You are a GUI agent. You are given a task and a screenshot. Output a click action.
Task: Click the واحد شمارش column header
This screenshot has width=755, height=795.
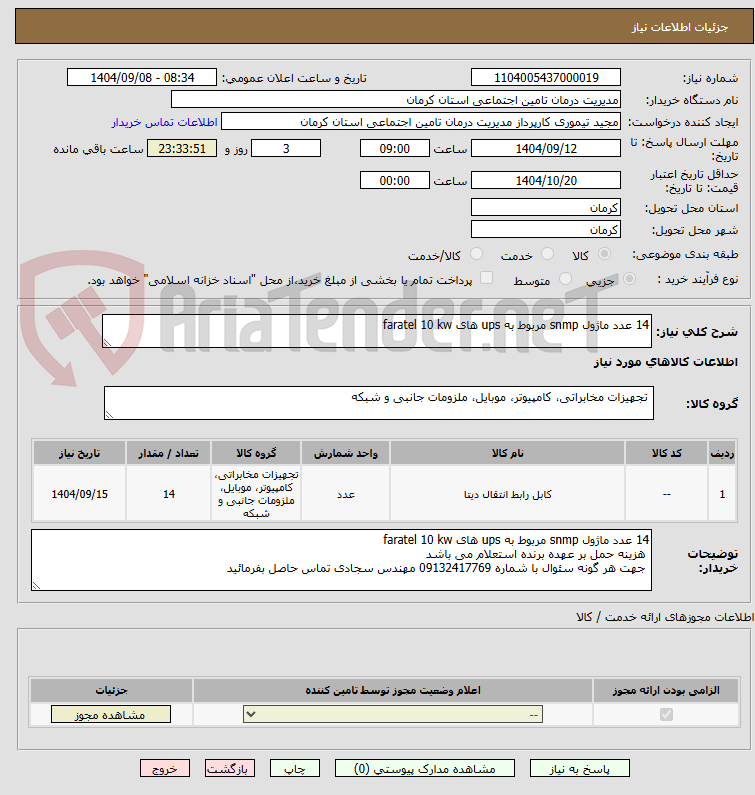(345, 453)
